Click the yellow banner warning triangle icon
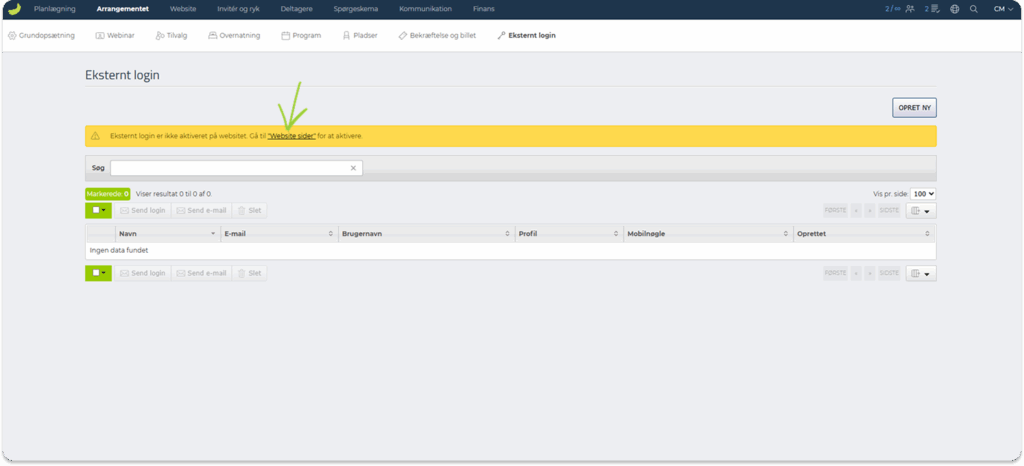This screenshot has width=1024, height=466. (96, 135)
